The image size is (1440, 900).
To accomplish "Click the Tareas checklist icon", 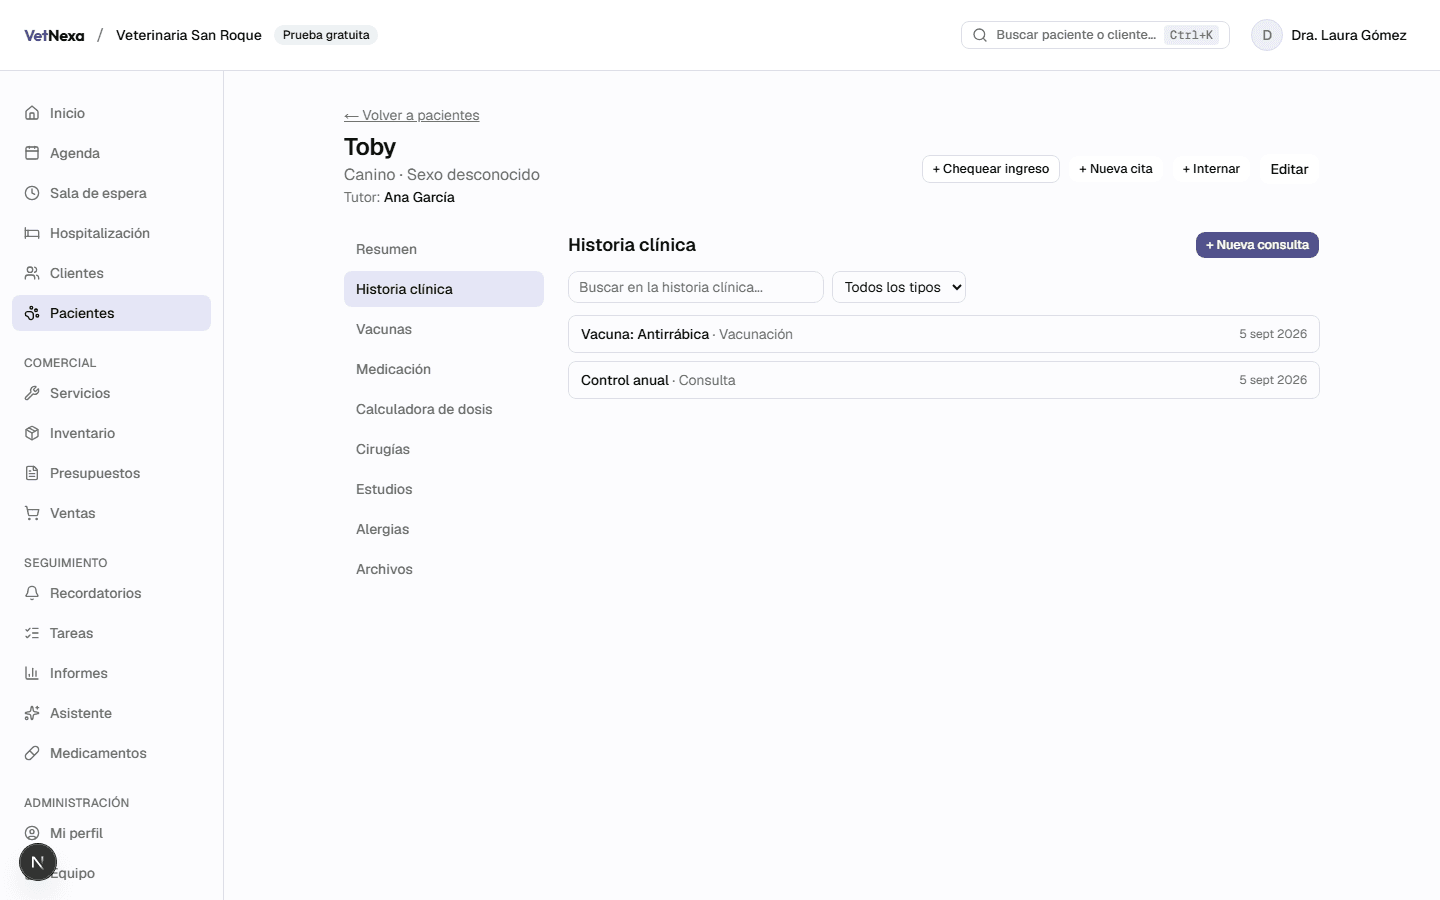I will [32, 633].
